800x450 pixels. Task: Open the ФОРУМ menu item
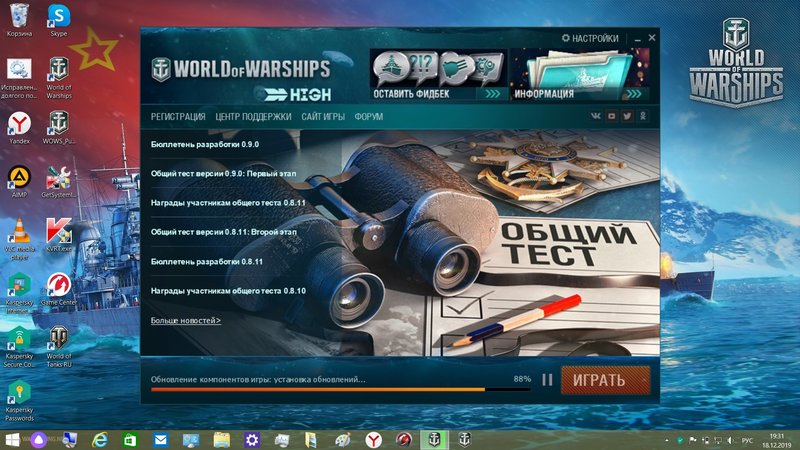tap(368, 117)
